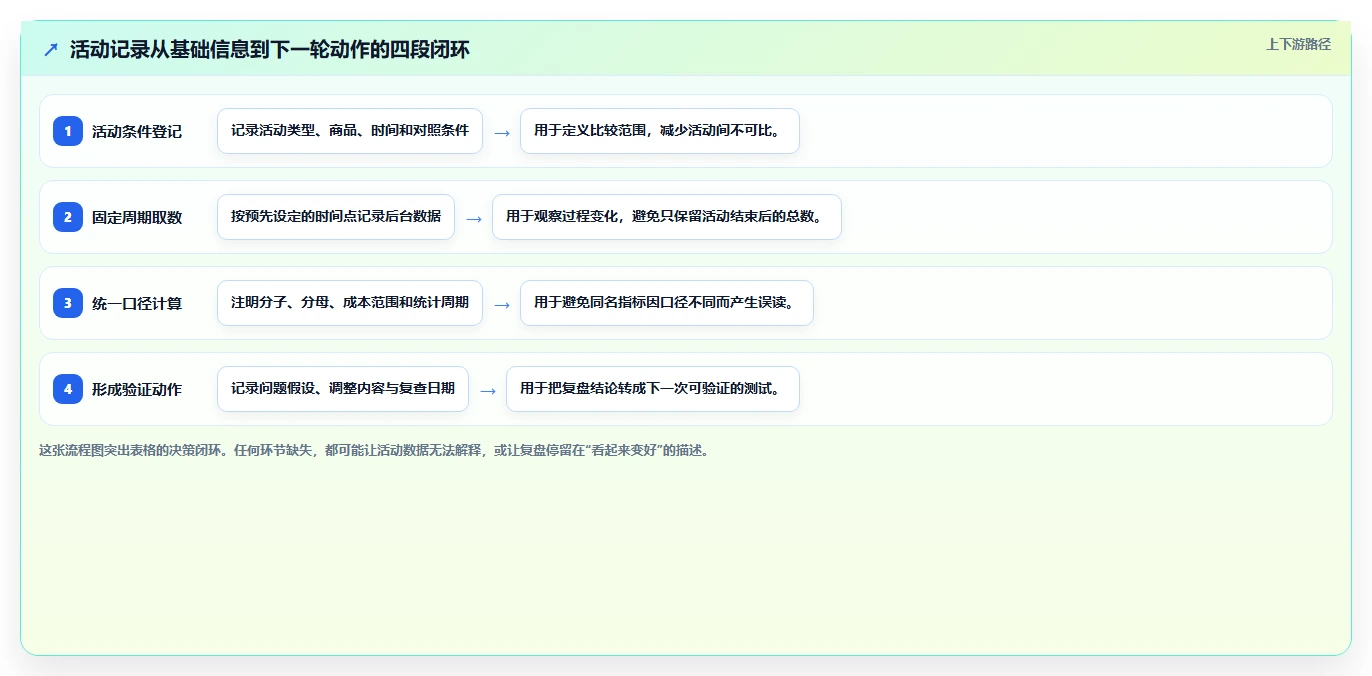Click the box 注明分子、分母、成本范围和统计周期

[x=350, y=303]
